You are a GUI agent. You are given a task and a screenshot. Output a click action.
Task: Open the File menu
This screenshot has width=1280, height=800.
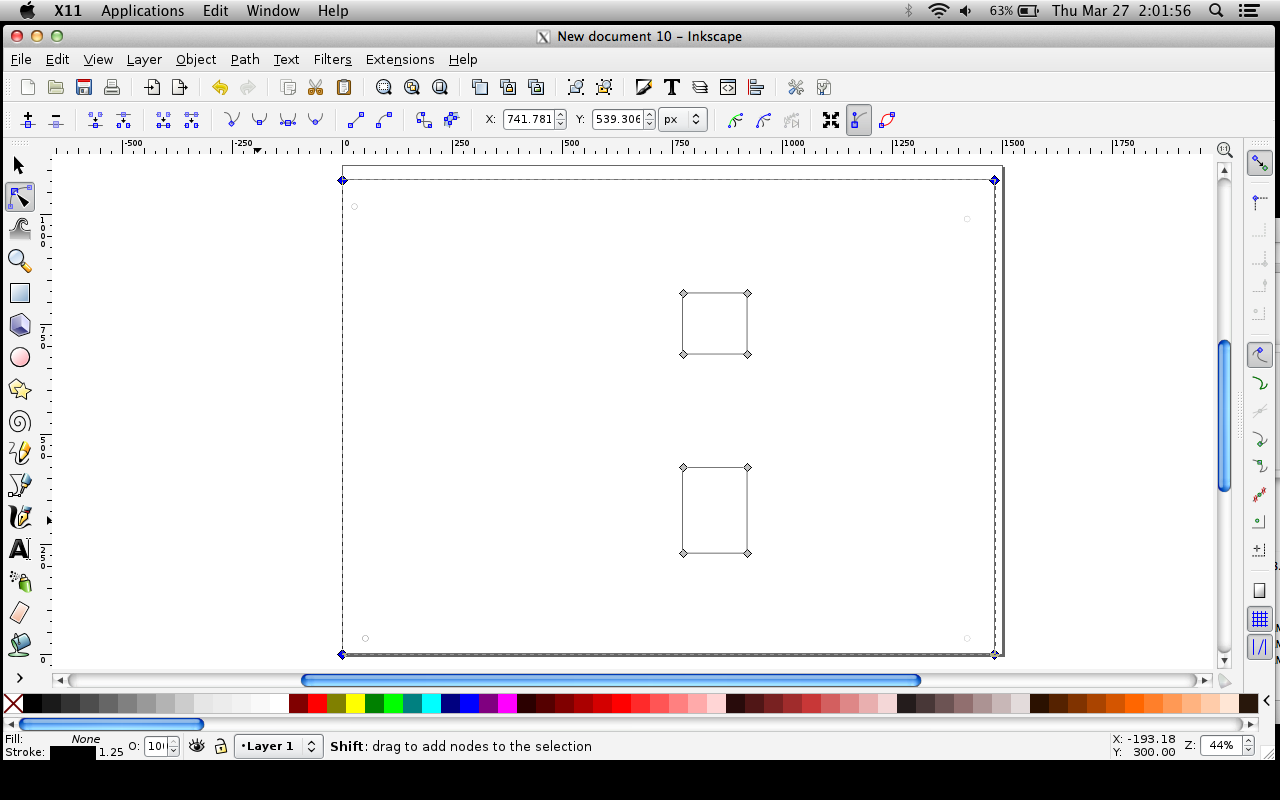[21, 59]
